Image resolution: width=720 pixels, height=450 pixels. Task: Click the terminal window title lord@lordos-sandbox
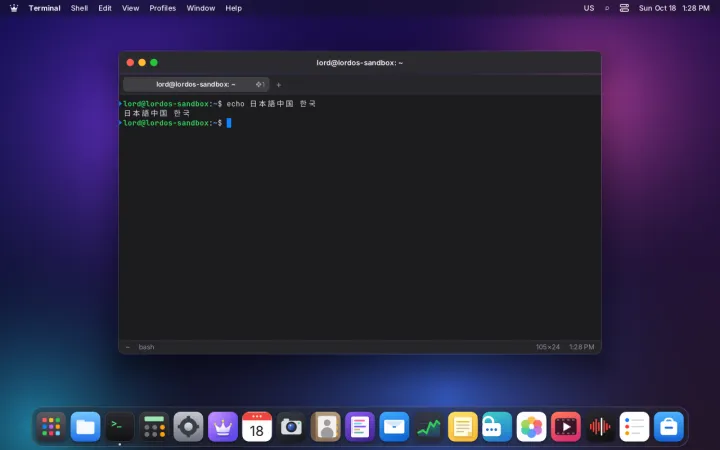pos(360,62)
